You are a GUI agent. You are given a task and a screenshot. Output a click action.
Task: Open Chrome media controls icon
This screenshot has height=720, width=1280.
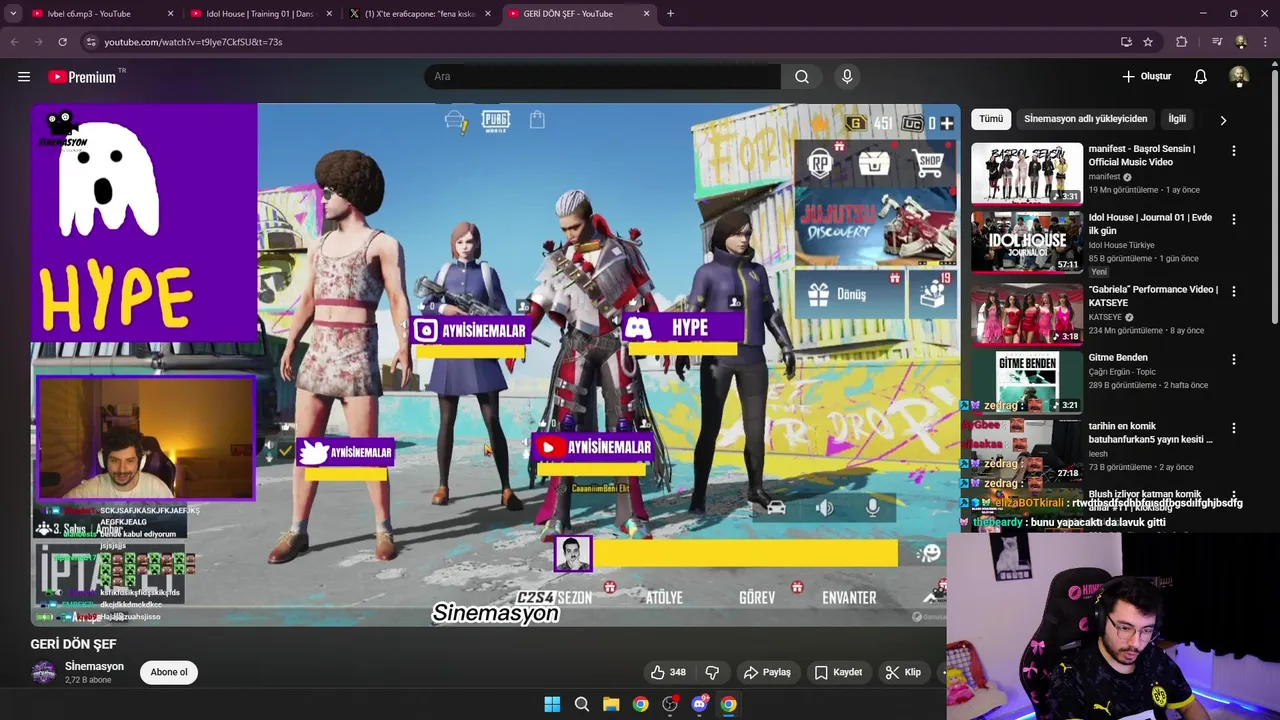(x=1217, y=42)
